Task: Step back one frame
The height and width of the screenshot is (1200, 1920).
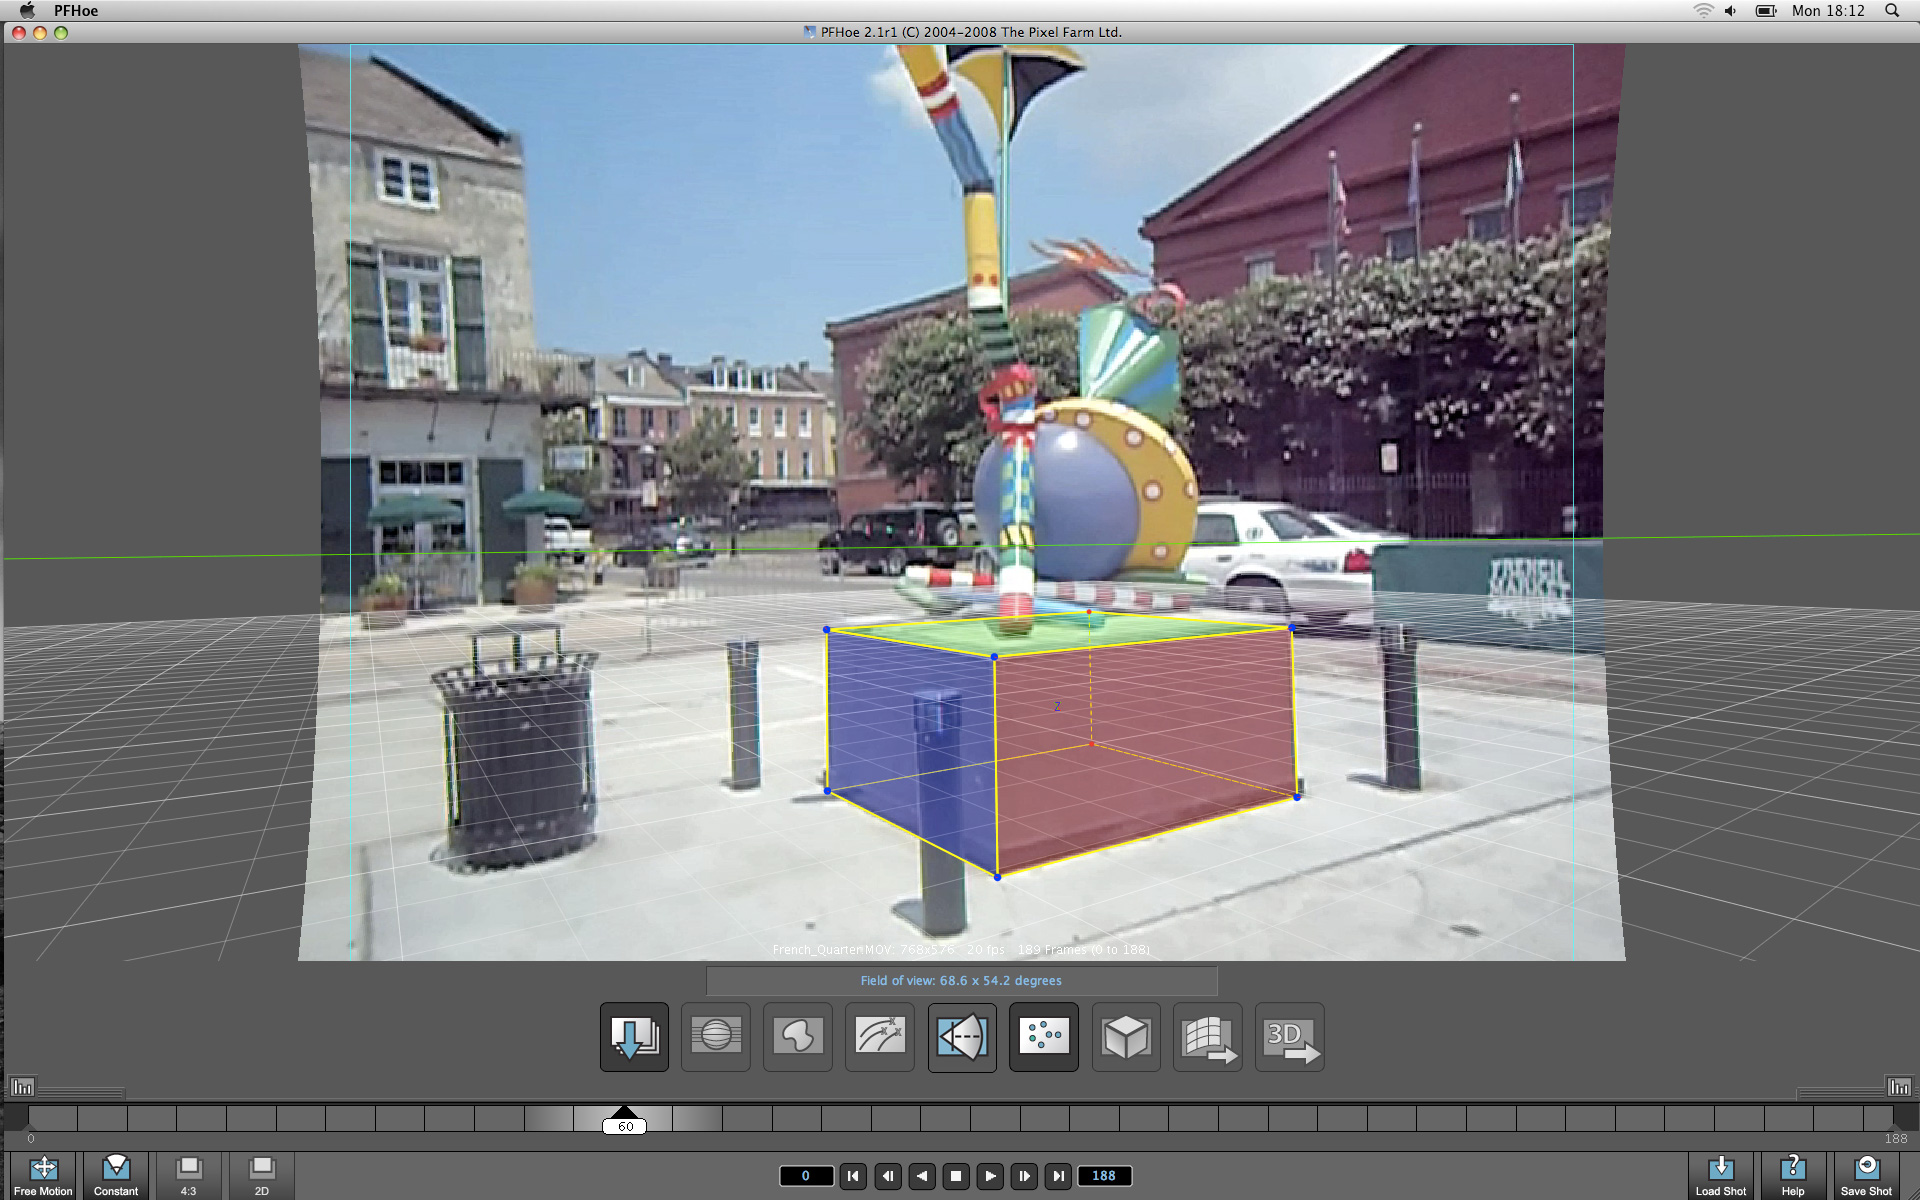Action: click(887, 1176)
